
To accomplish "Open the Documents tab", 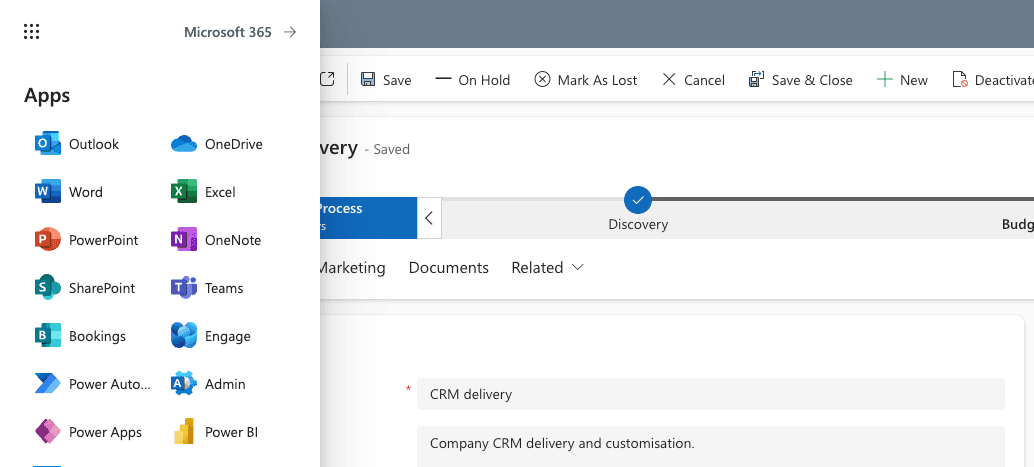I will [448, 268].
